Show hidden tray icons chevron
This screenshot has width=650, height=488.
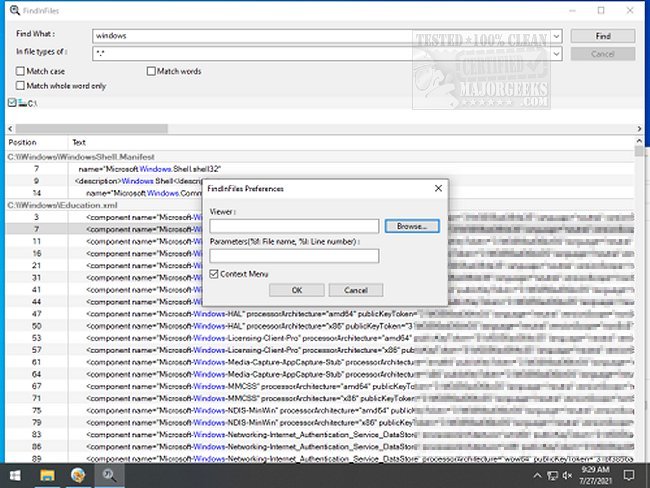click(x=537, y=476)
